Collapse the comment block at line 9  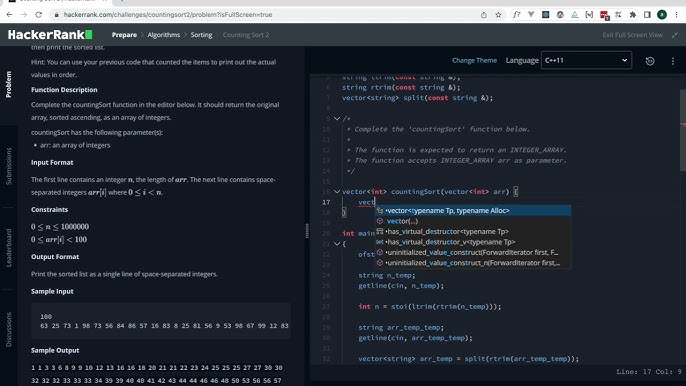(x=337, y=118)
